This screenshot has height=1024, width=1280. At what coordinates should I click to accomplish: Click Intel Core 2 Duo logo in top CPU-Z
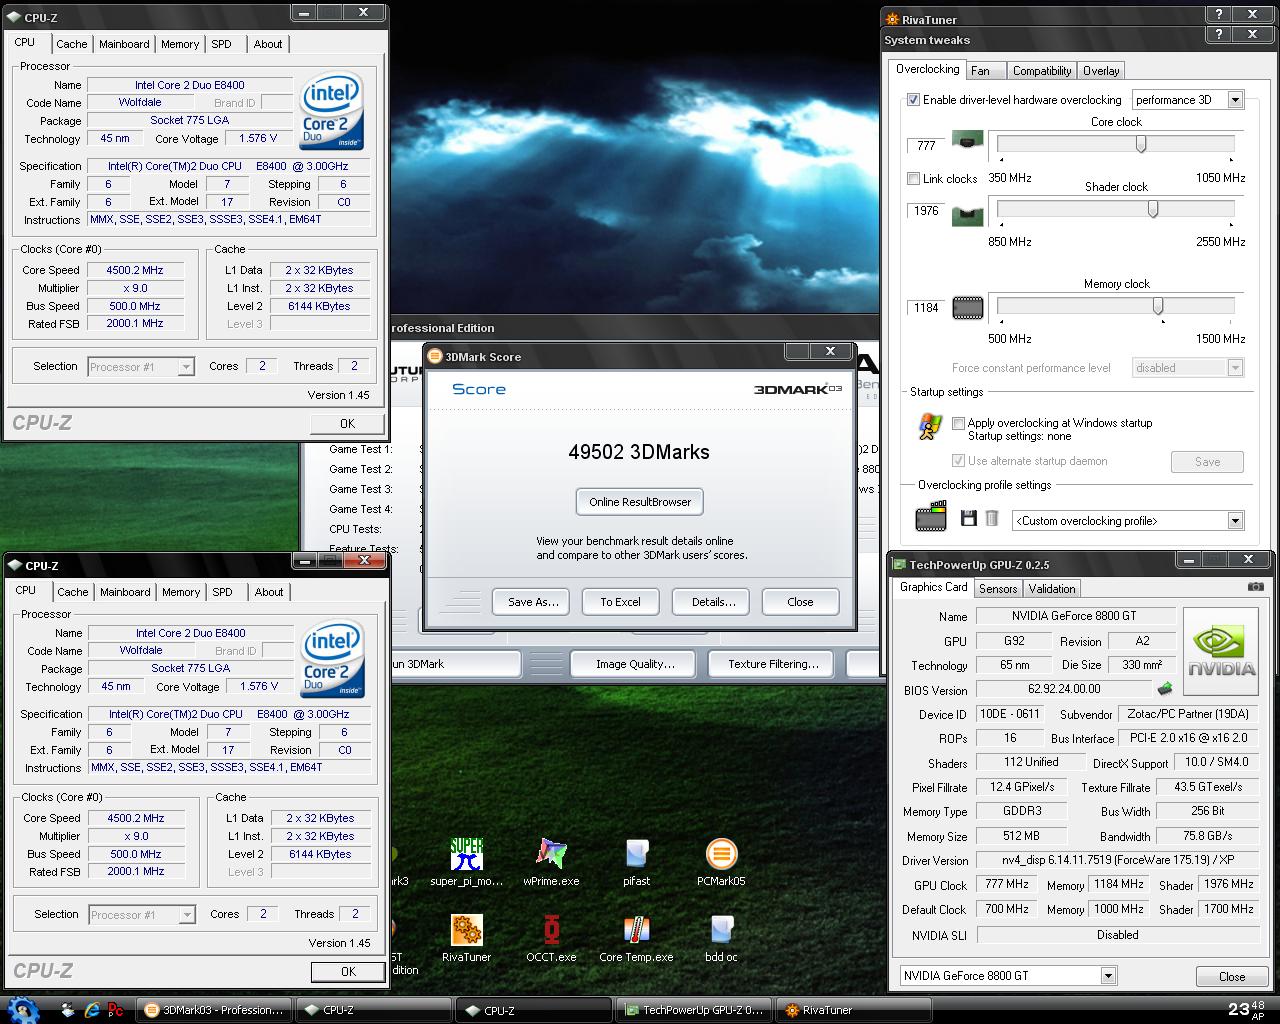click(x=332, y=112)
